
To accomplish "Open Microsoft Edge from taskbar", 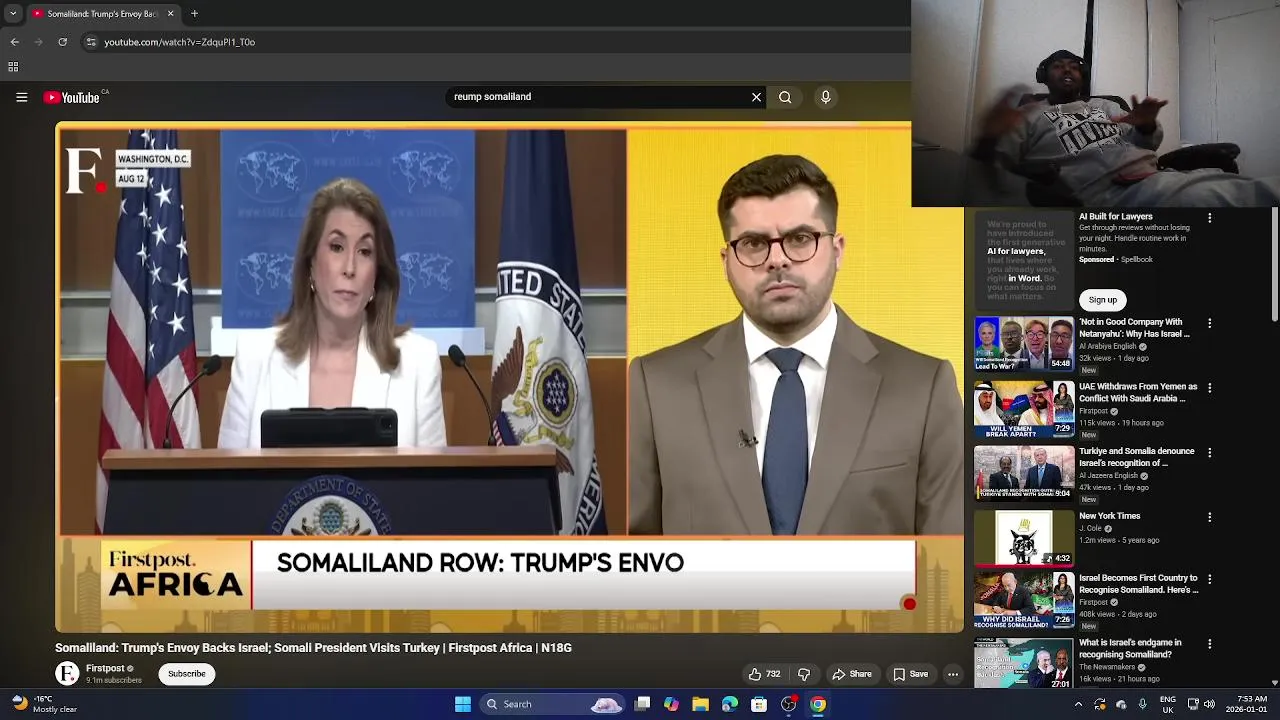I will pyautogui.click(x=730, y=704).
